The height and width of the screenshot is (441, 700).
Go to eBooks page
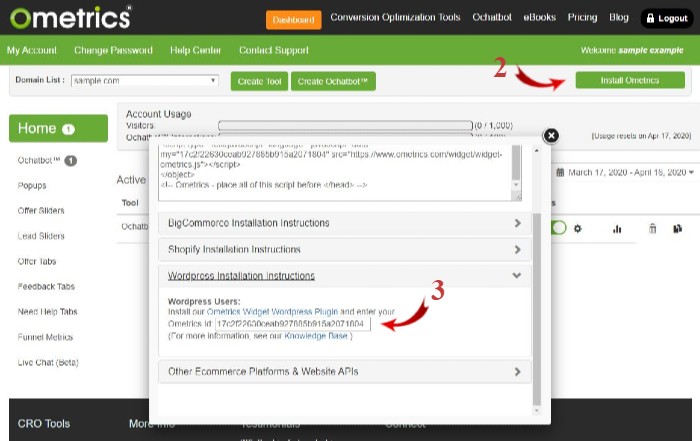(539, 17)
